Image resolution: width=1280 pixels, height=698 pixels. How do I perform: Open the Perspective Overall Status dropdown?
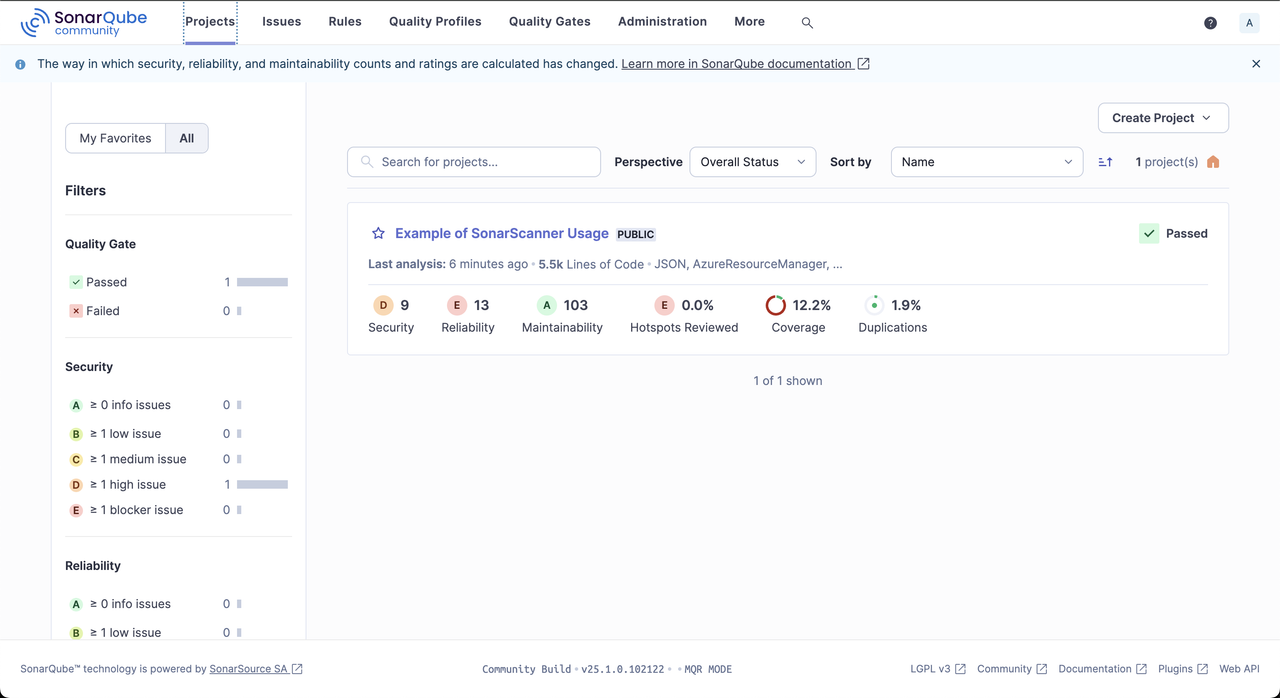click(752, 162)
